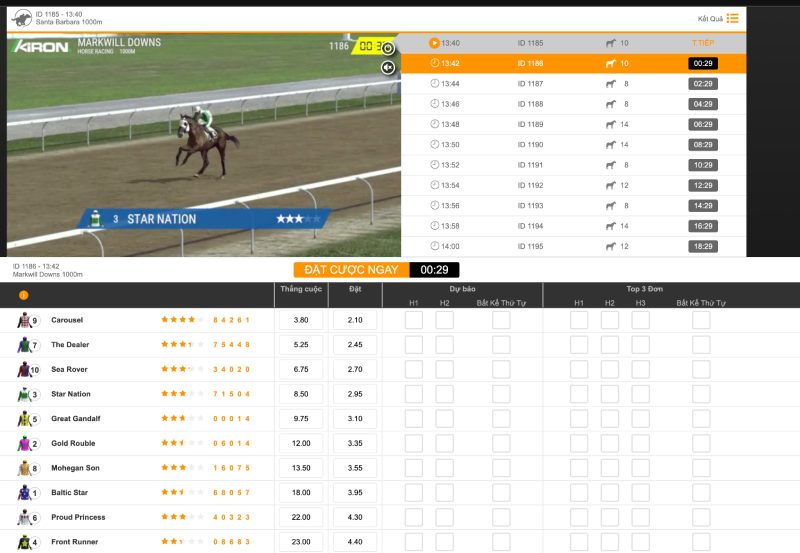Click the play icon beside race 13:40

(434, 43)
